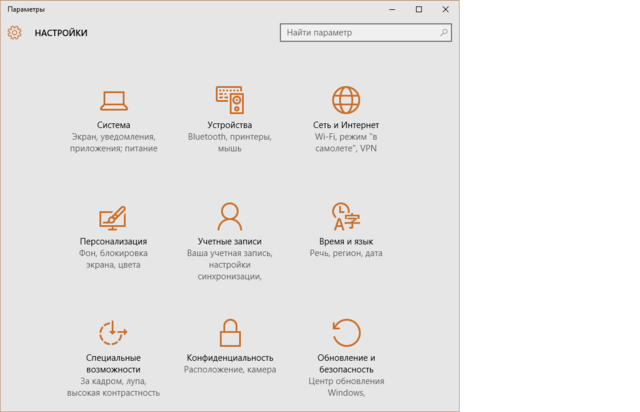
Task: Click the 'Устройства' text label
Action: pos(229,125)
